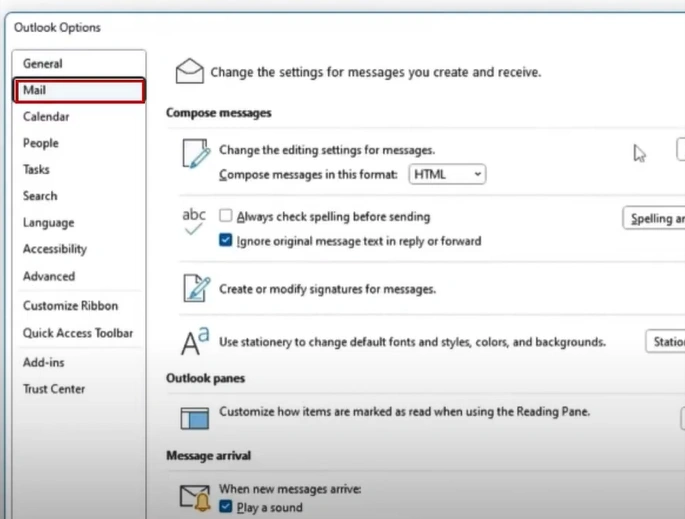
Task: Select the Language options category
Action: tap(79, 222)
